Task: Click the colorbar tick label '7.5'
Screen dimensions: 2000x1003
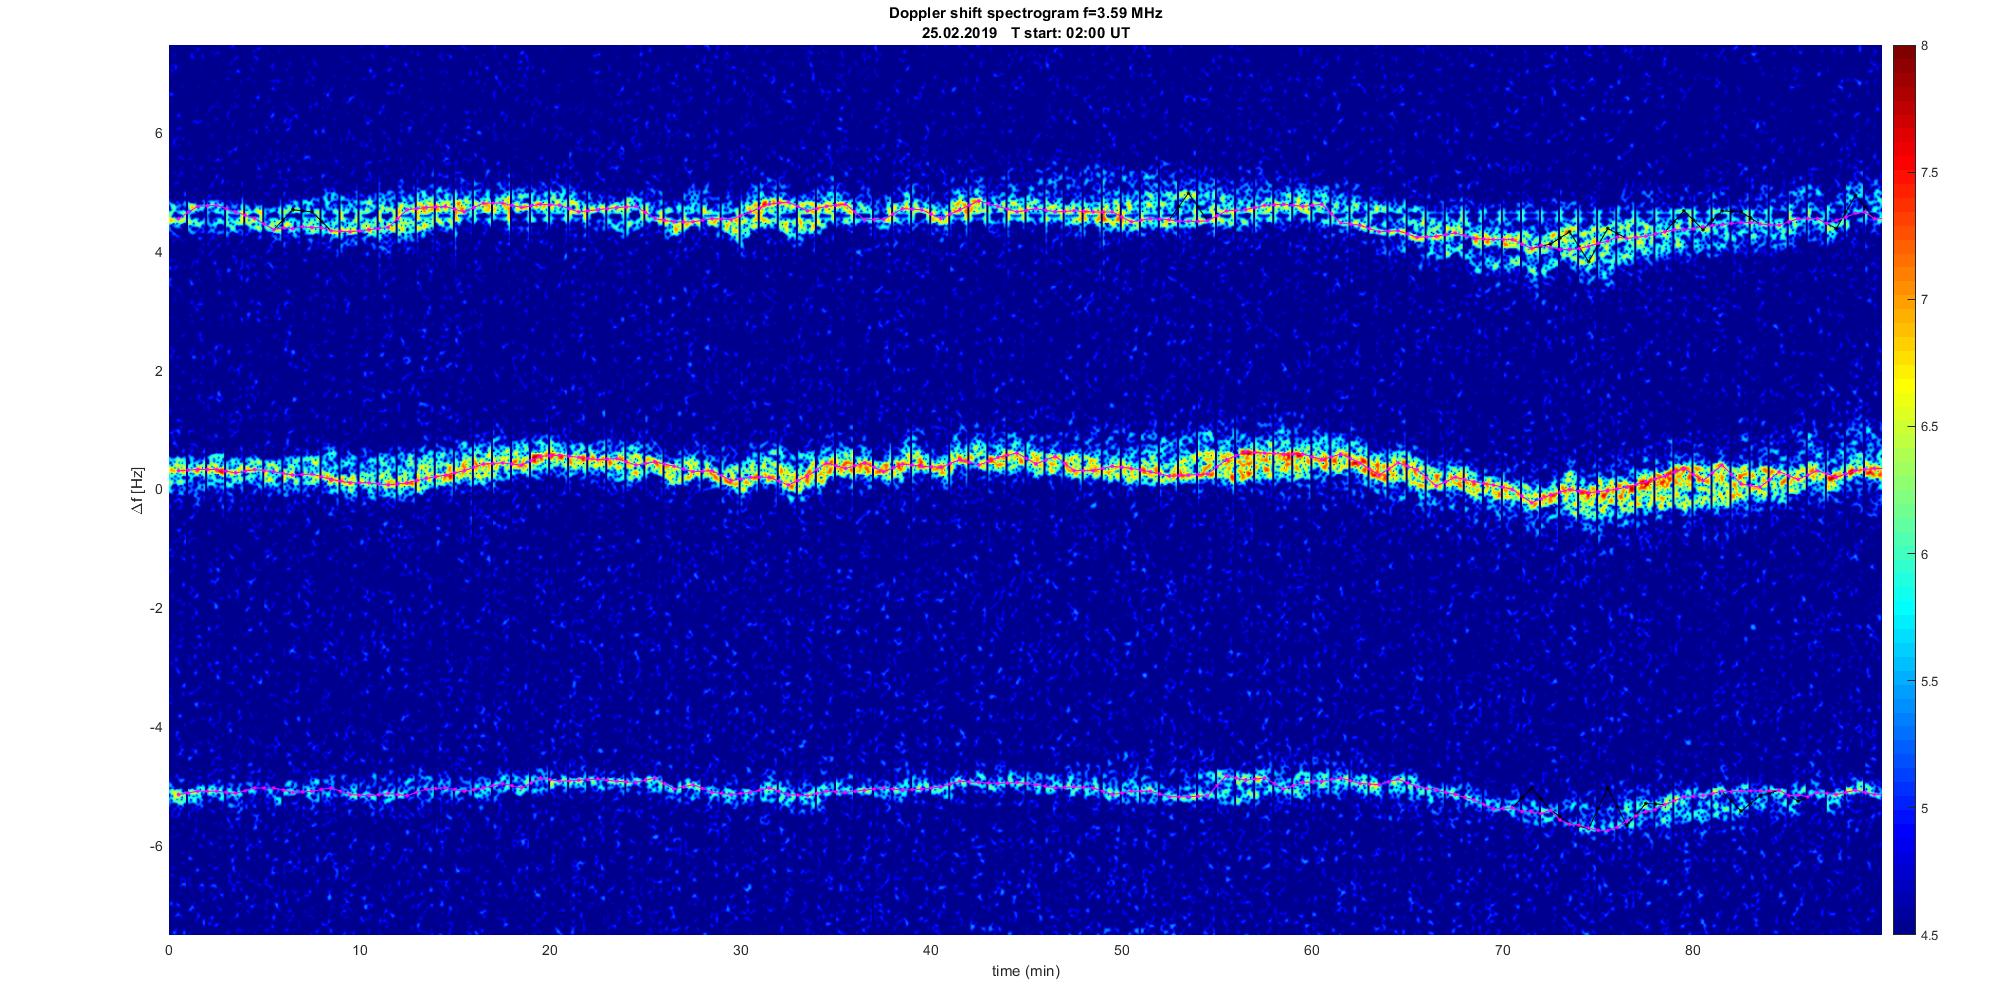Action: click(x=1929, y=173)
